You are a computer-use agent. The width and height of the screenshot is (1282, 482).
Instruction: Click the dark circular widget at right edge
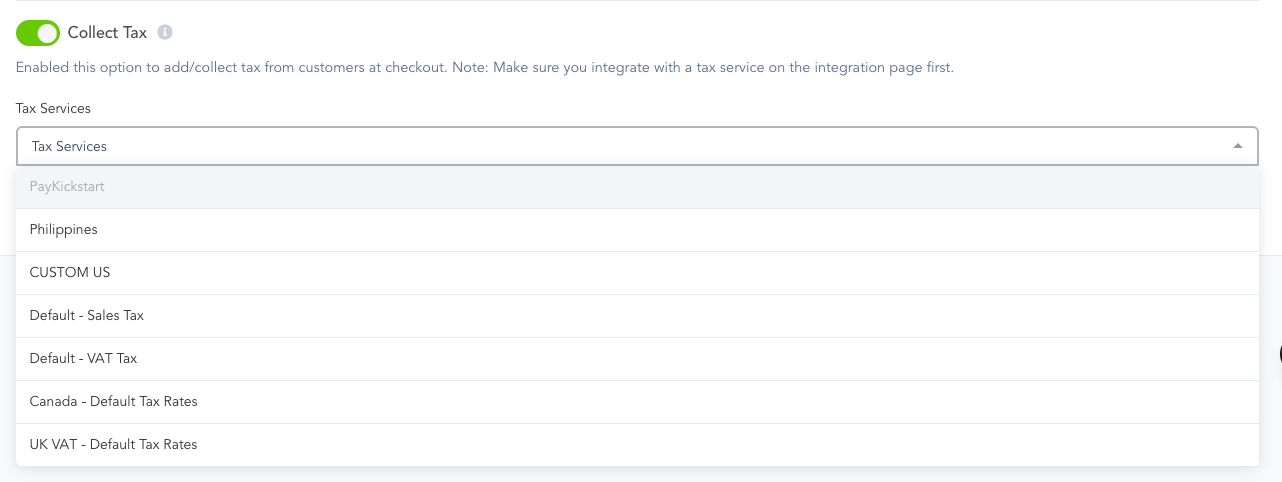pyautogui.click(x=1279, y=354)
